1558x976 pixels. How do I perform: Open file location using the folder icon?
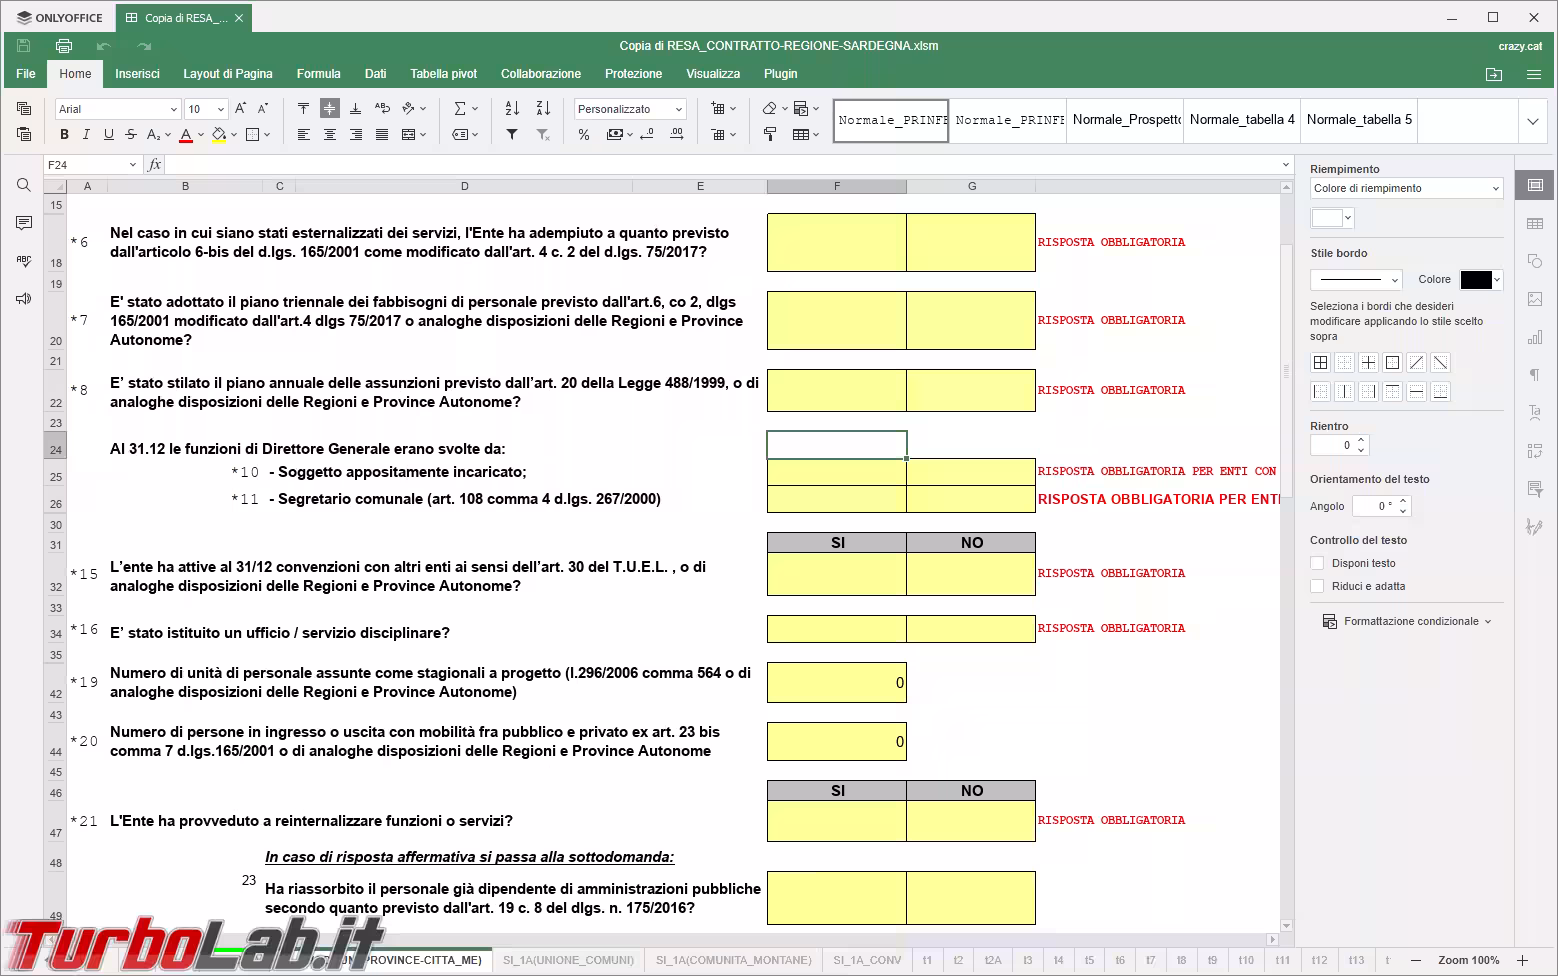1494,74
